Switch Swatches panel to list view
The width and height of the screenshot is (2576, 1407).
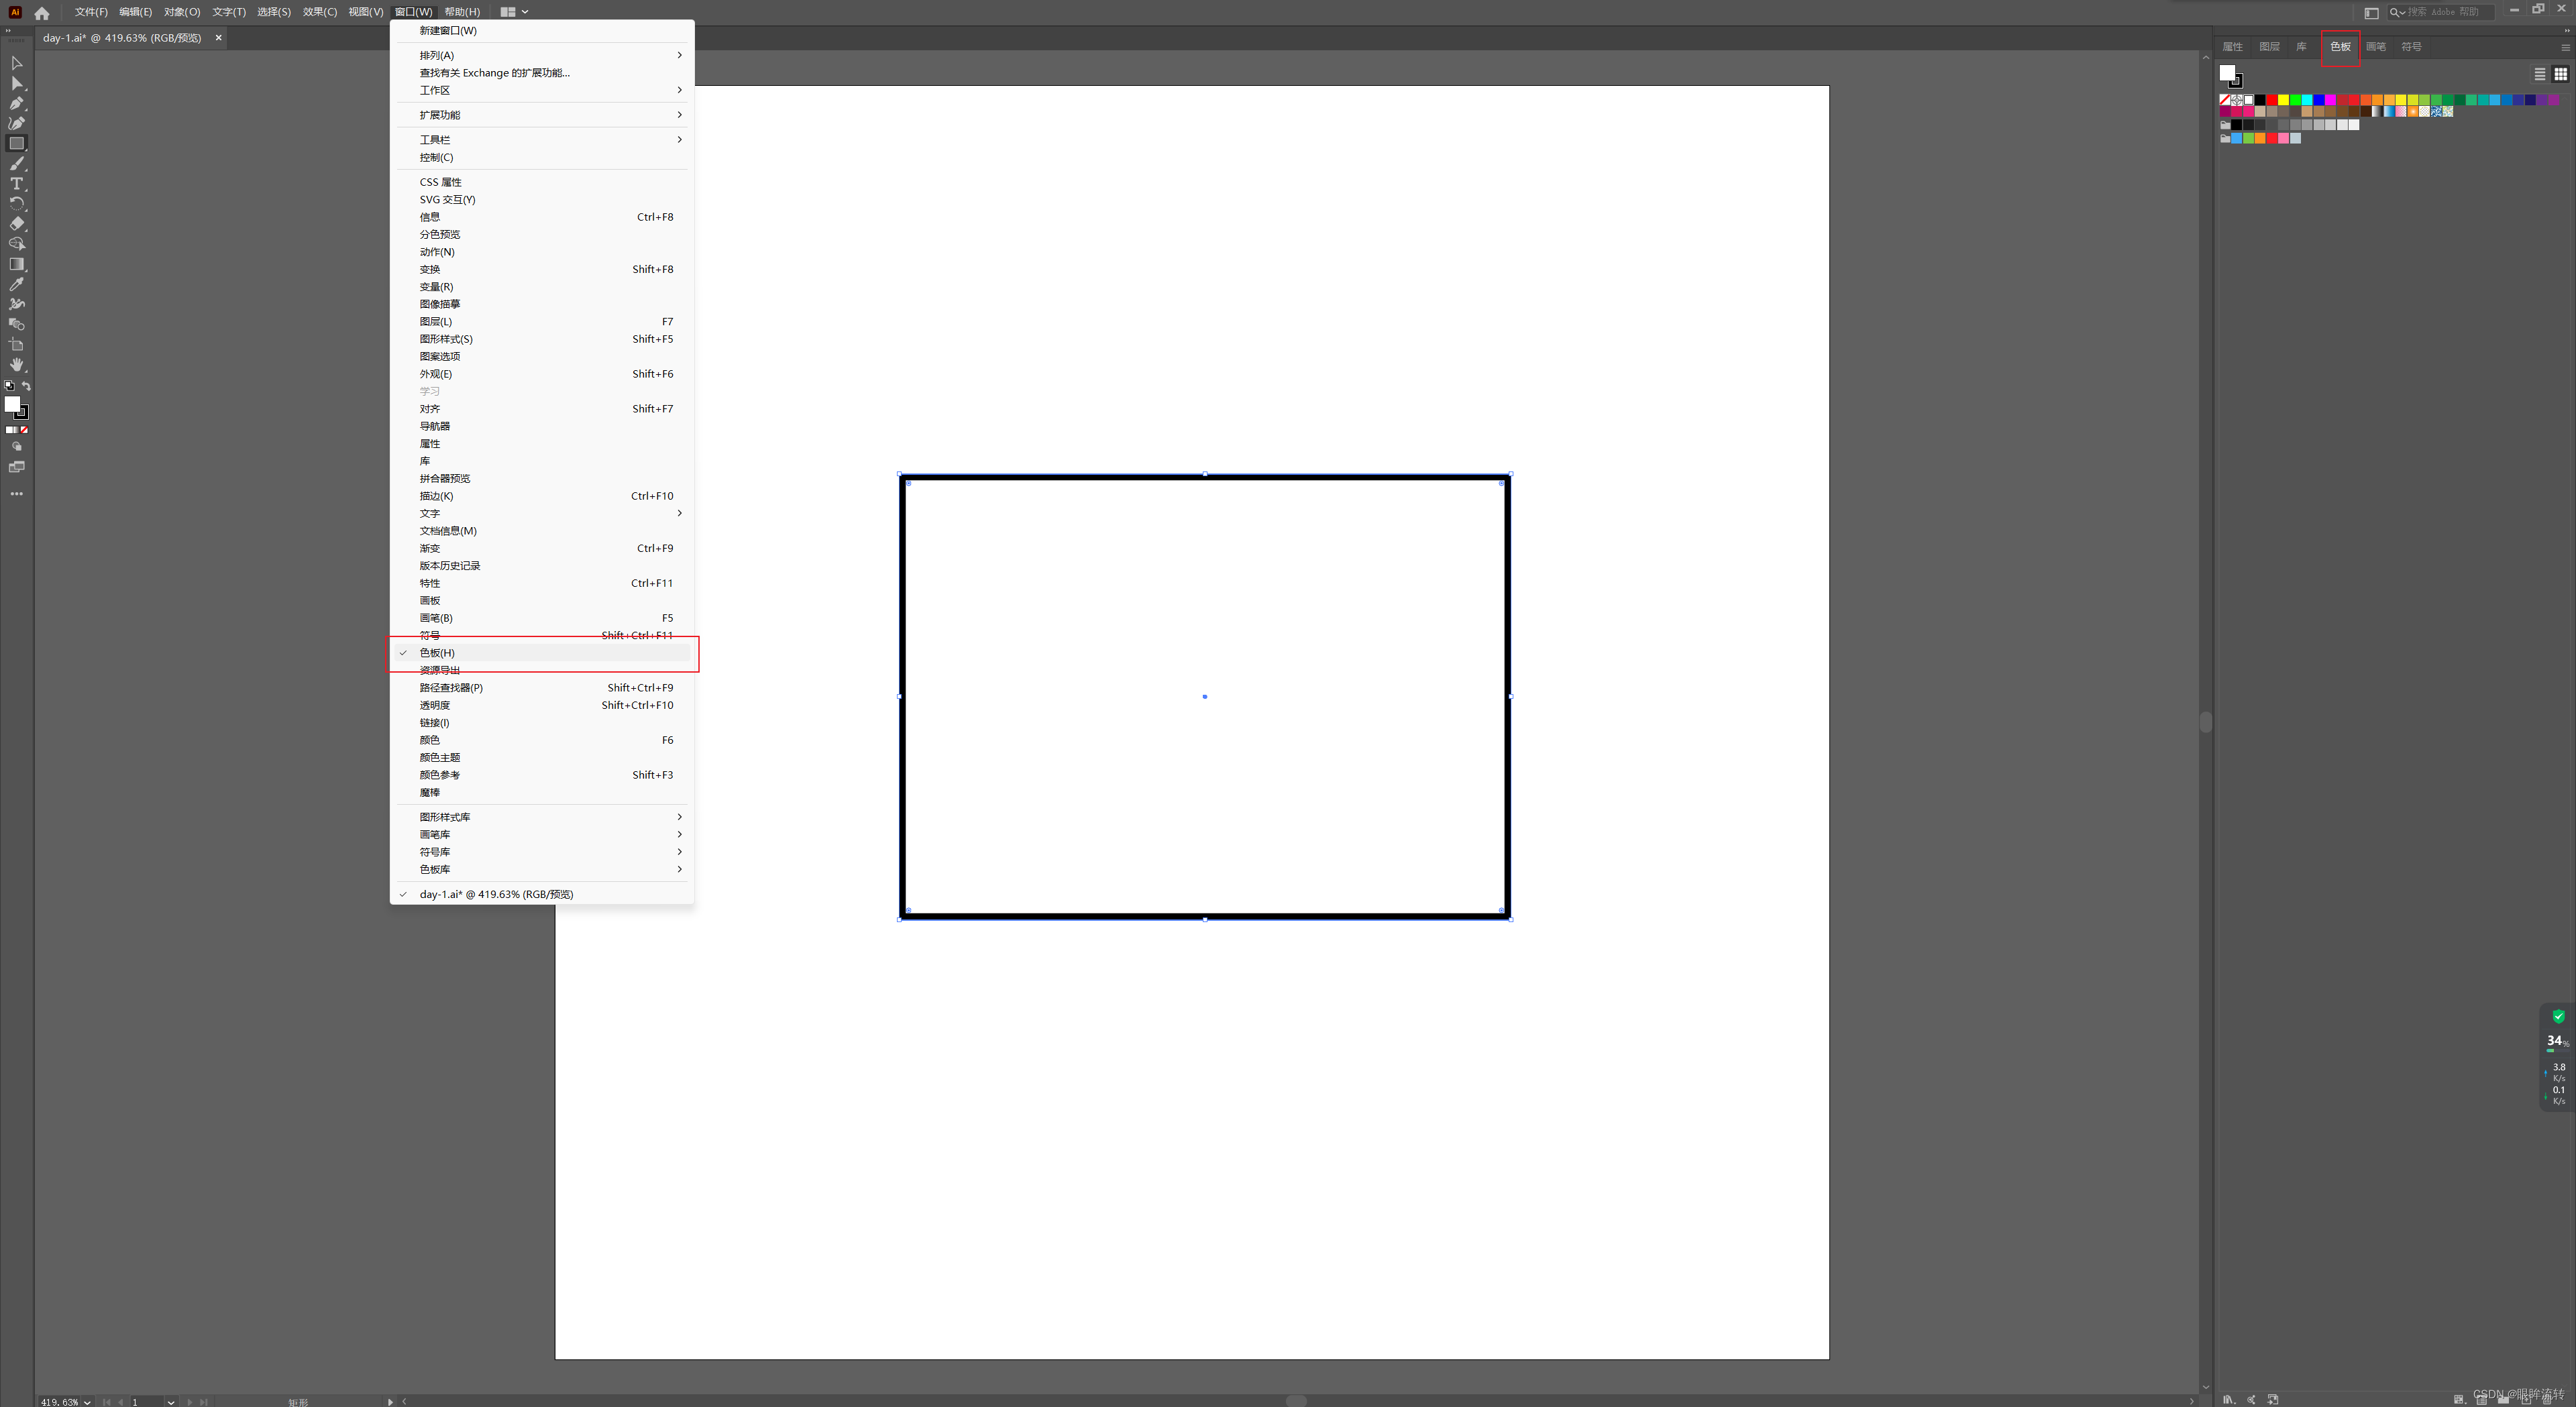(2540, 74)
